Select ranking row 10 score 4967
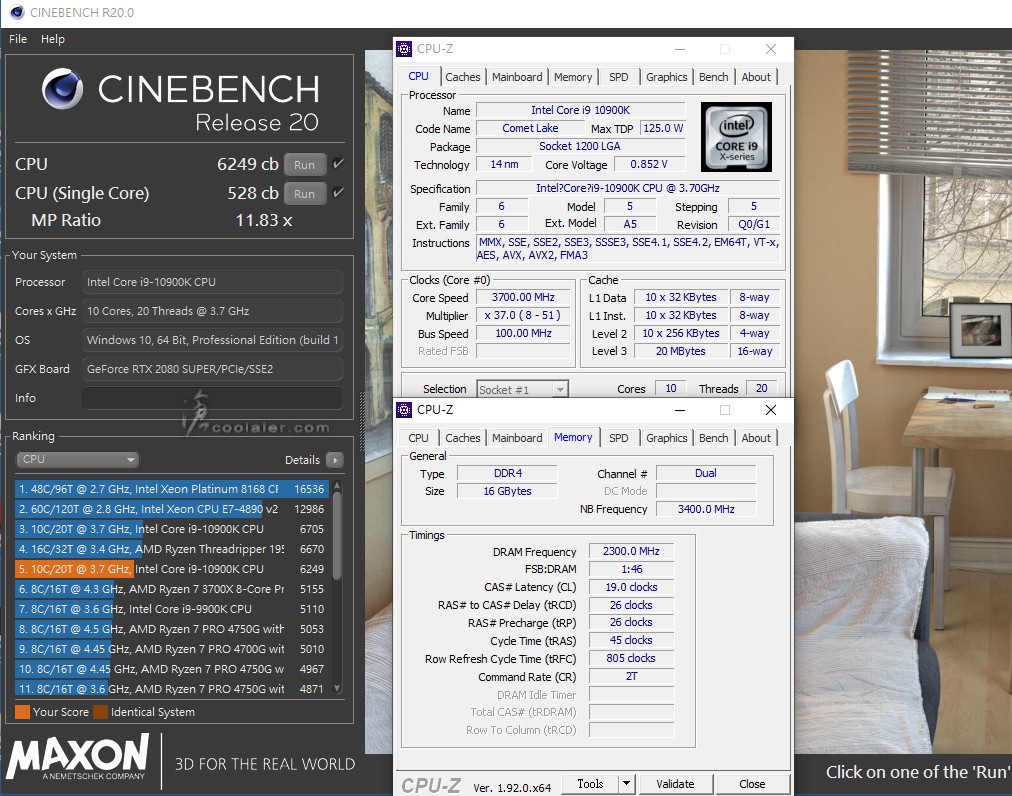 click(172, 669)
